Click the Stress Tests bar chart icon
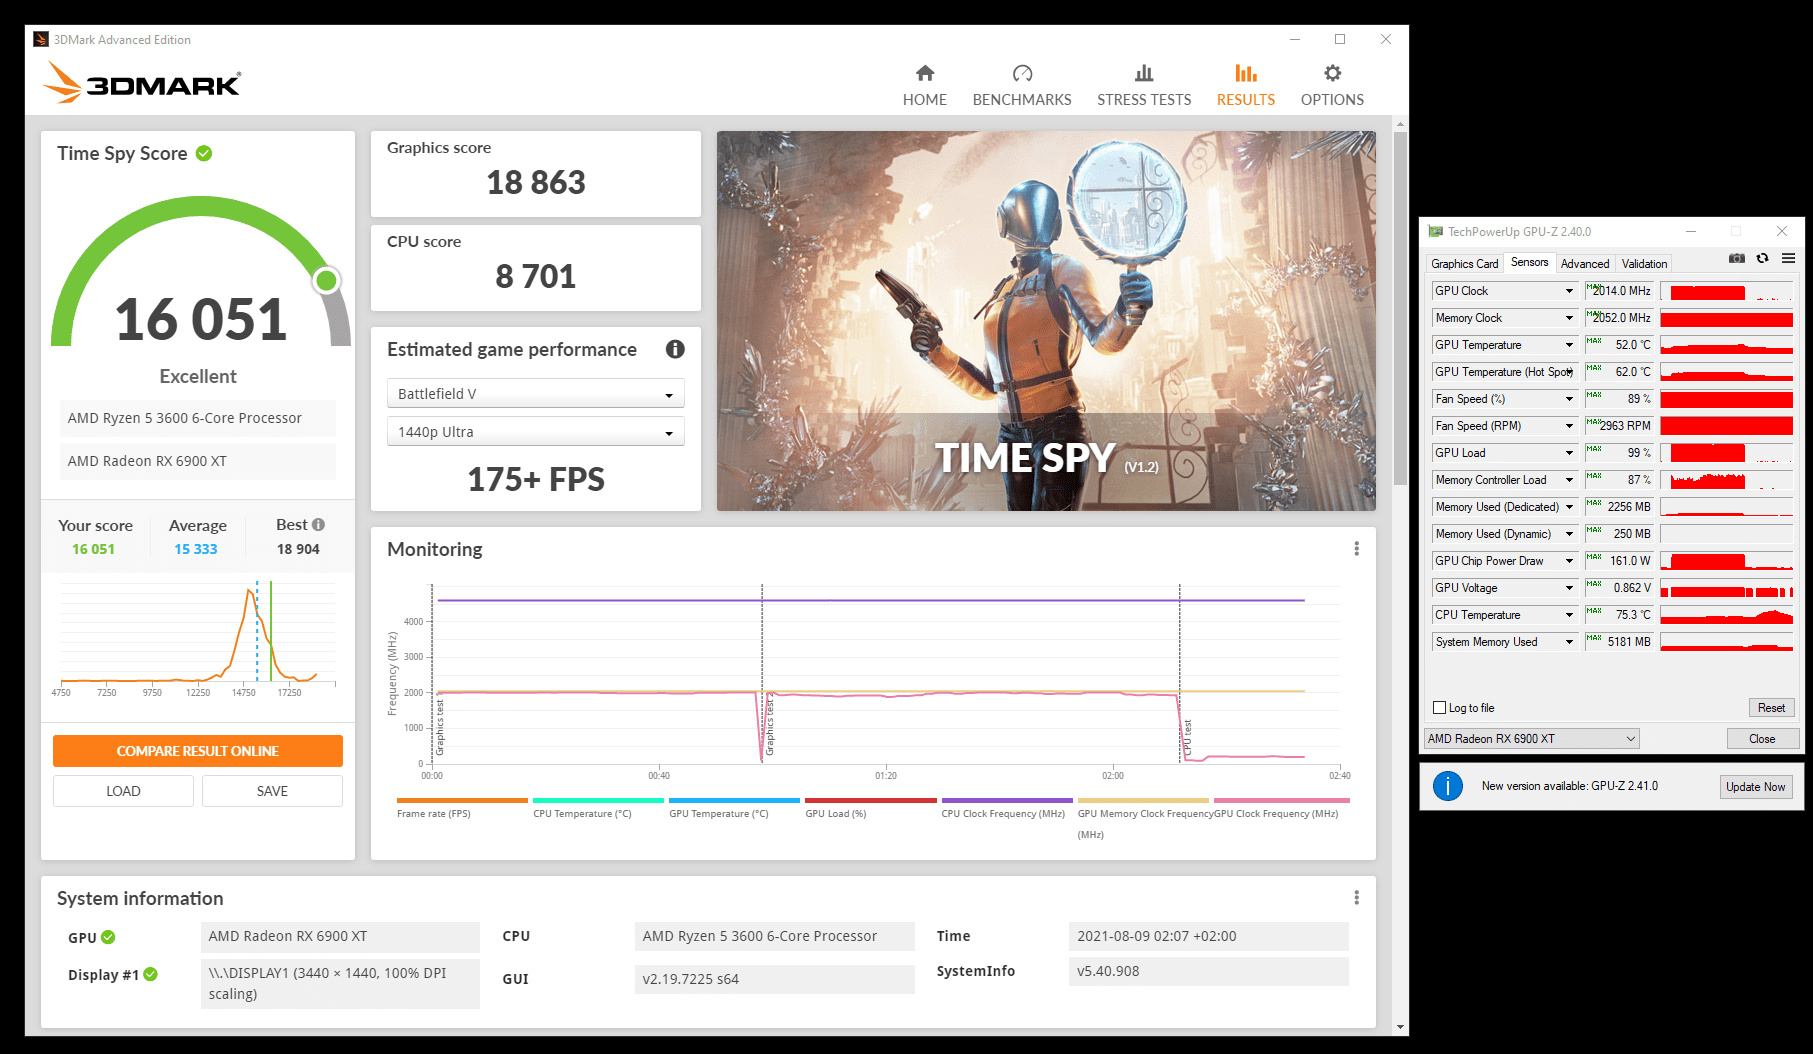This screenshot has width=1813, height=1054. coord(1144,73)
